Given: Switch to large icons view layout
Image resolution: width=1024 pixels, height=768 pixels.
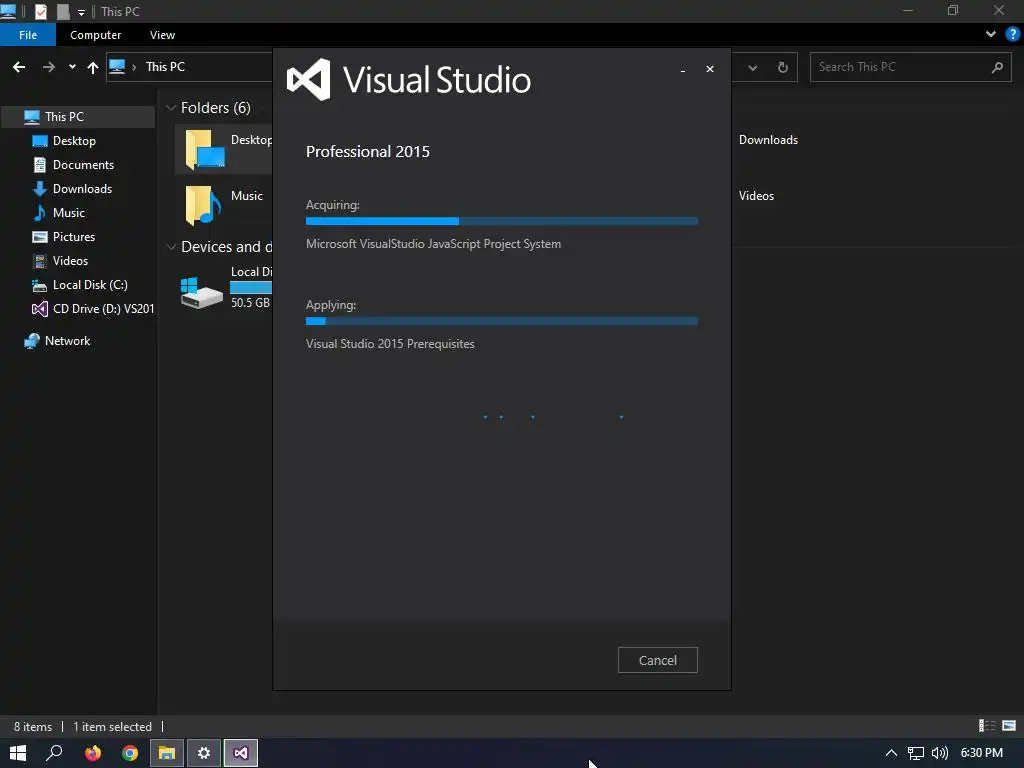Looking at the screenshot, I should click(x=1009, y=726).
